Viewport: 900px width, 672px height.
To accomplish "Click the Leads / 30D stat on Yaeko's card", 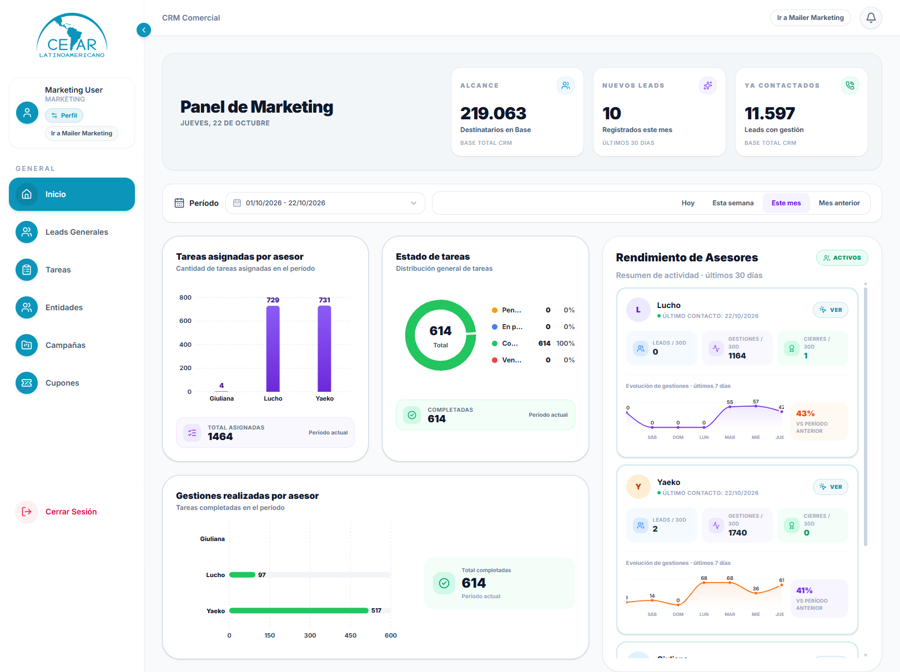I will 661,525.
